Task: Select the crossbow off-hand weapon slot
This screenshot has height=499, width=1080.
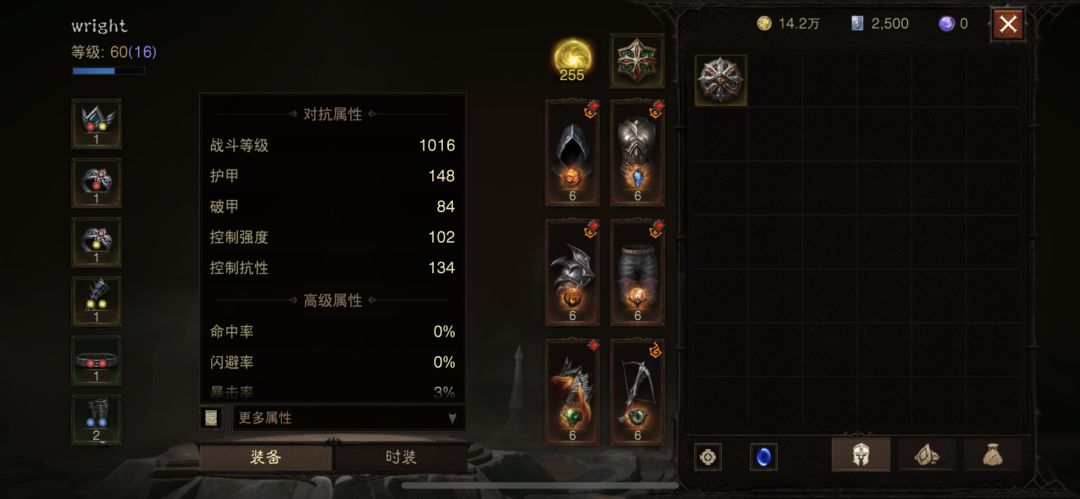Action: click(637, 391)
